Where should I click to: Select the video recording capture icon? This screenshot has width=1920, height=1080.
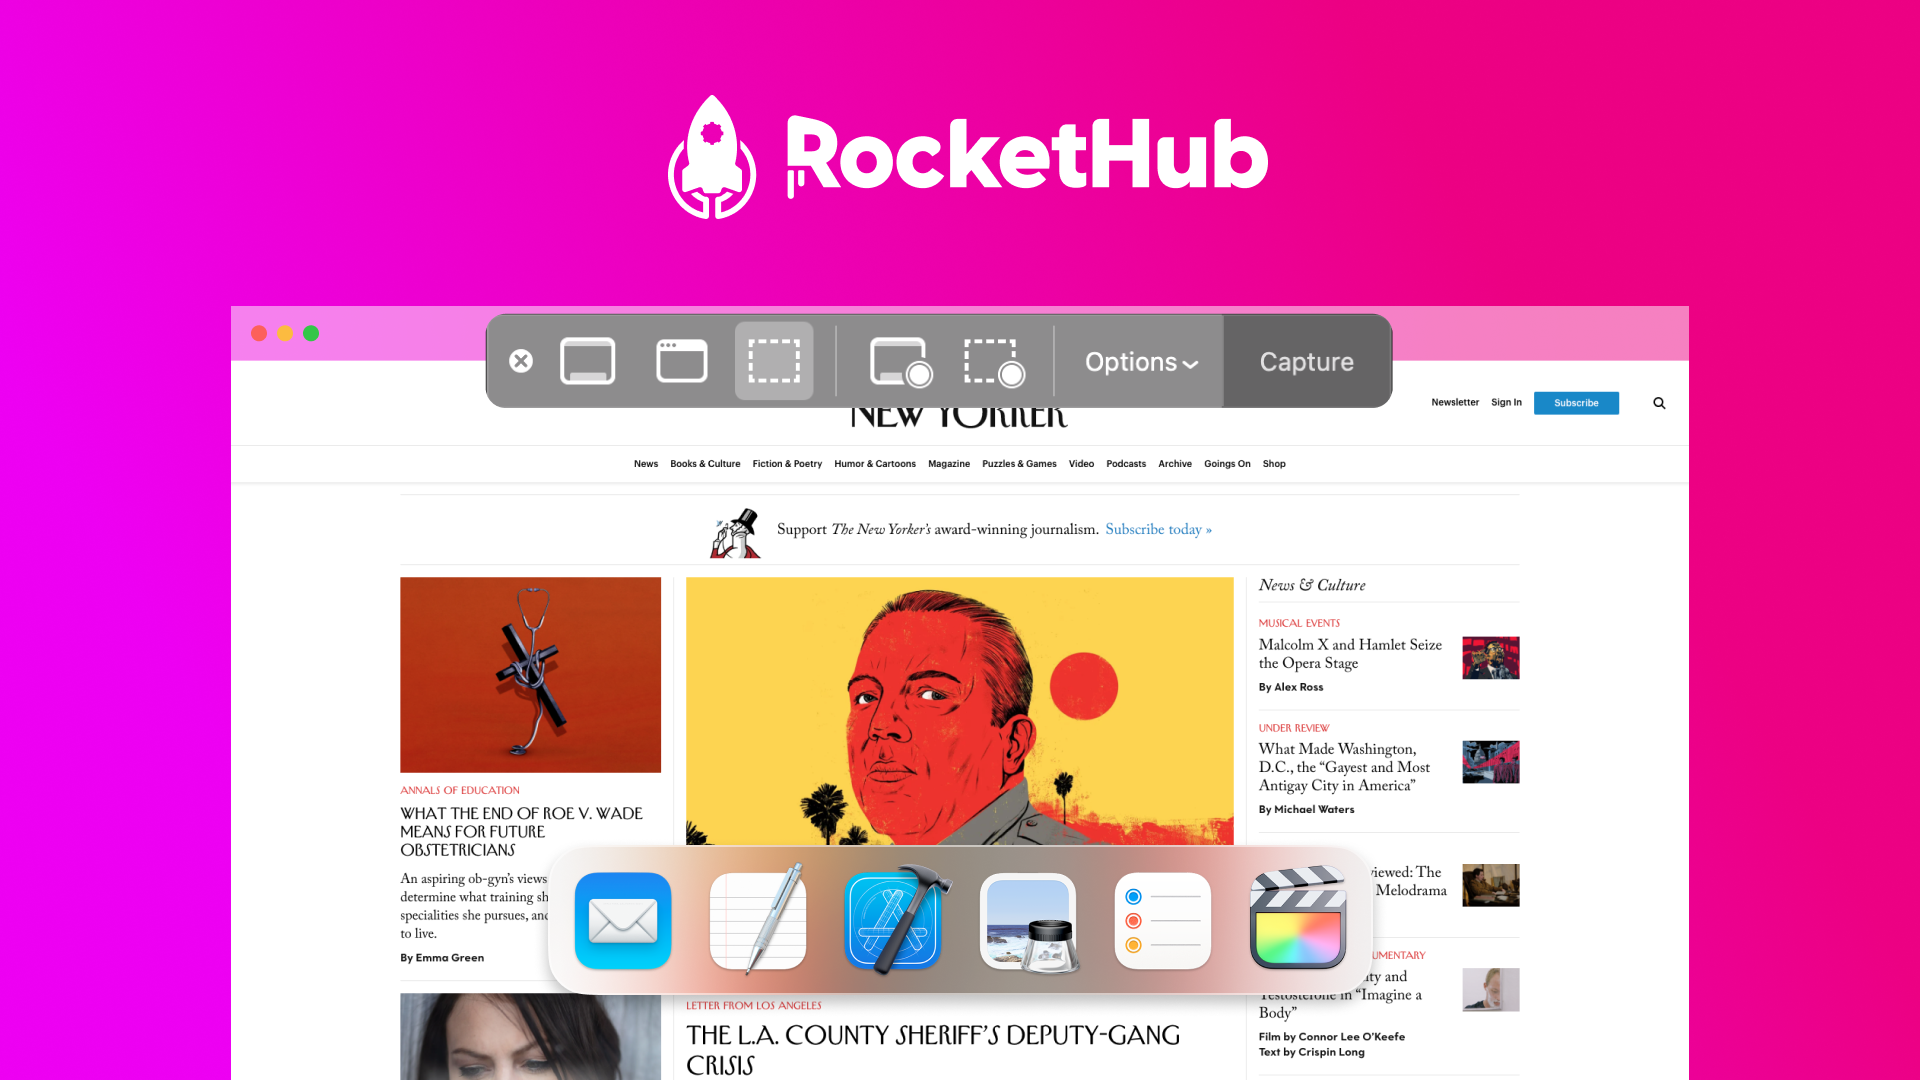tap(898, 360)
